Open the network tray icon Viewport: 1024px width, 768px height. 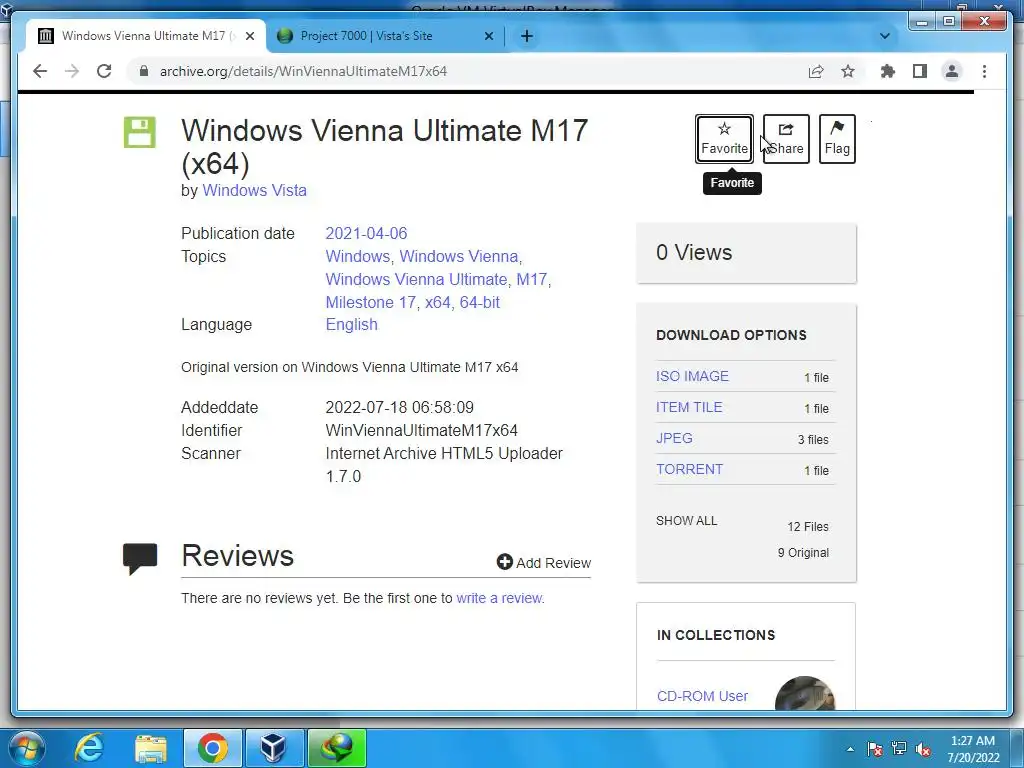[x=899, y=749]
